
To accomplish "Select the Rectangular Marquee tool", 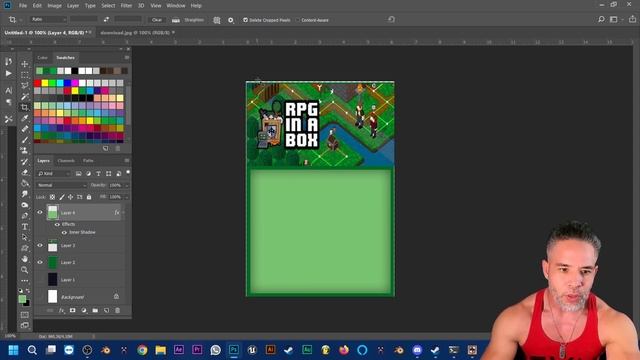I will (x=24, y=75).
